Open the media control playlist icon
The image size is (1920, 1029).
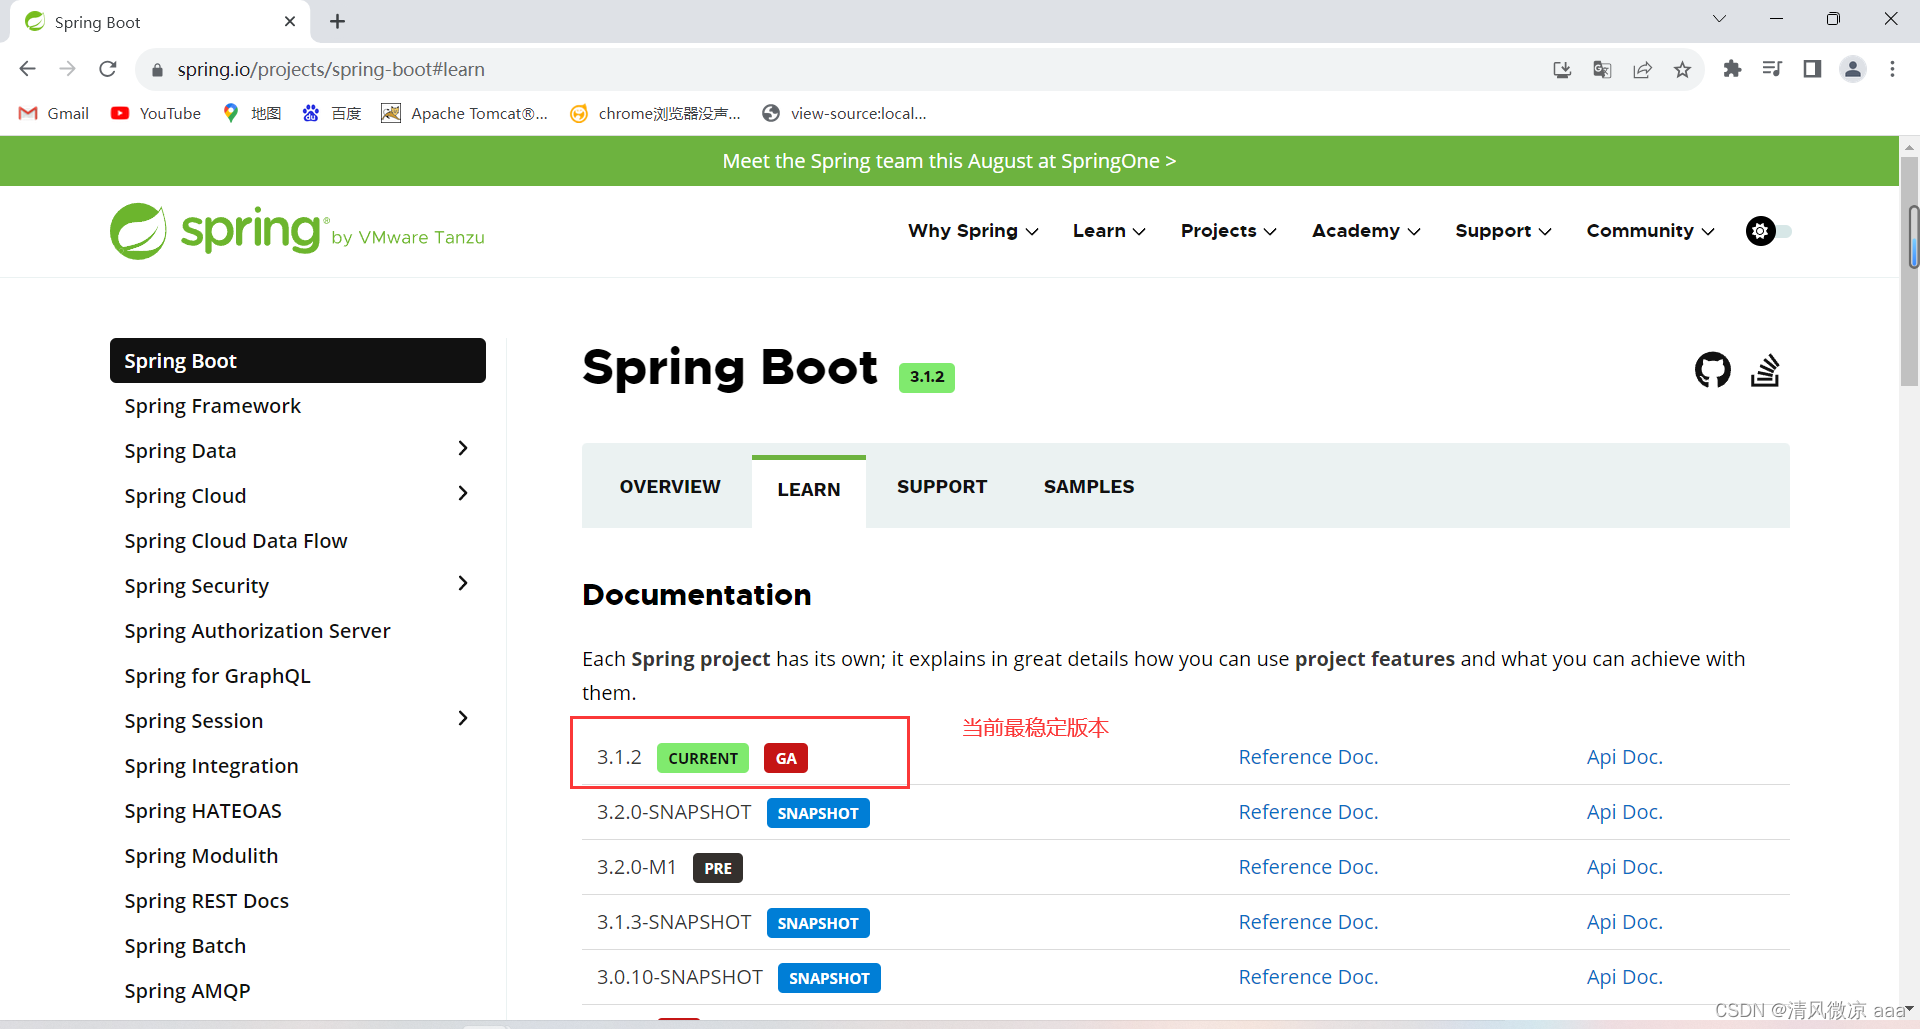pyautogui.click(x=1772, y=69)
